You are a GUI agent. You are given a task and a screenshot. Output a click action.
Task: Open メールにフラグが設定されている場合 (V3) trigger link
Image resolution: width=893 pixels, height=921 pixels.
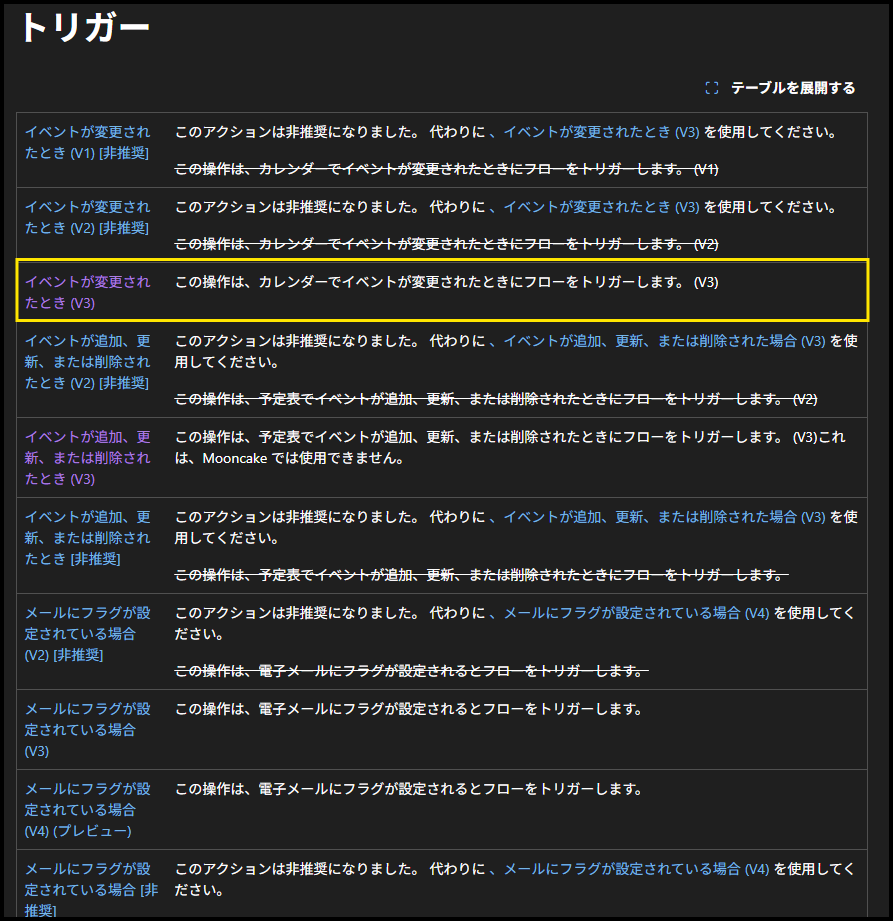[x=87, y=729]
